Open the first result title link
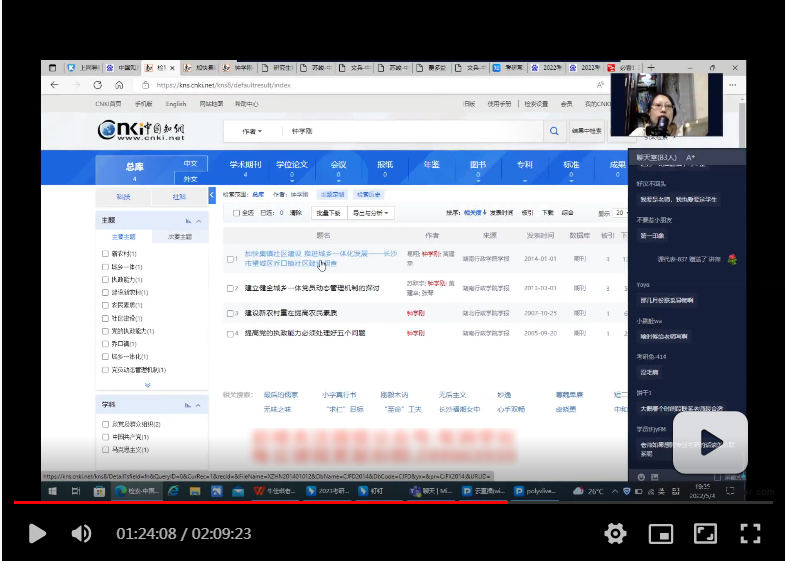785x561 pixels. click(x=320, y=258)
